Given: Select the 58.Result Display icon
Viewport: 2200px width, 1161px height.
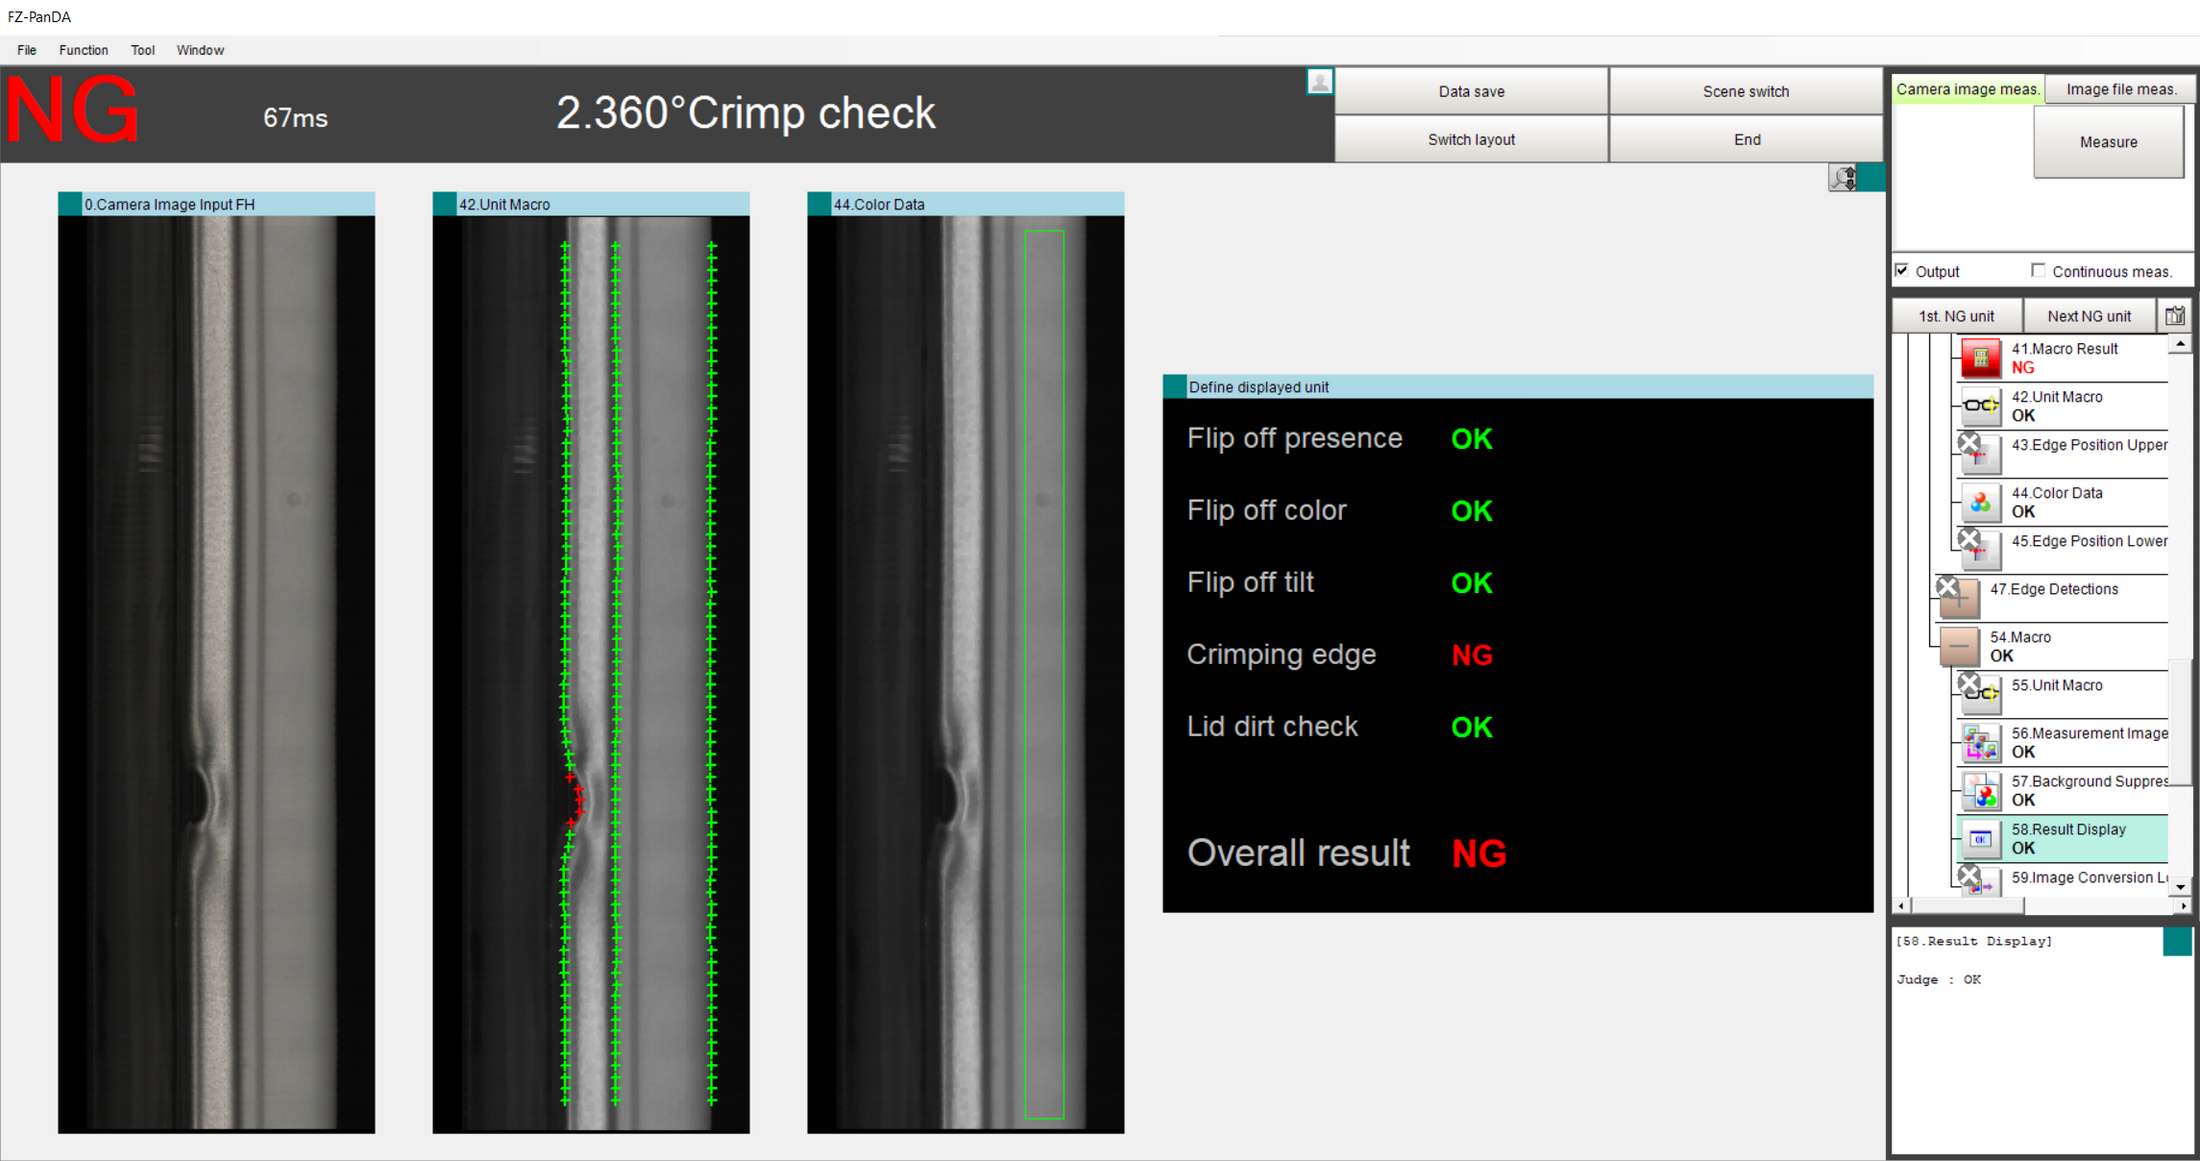Looking at the screenshot, I should click(1979, 839).
